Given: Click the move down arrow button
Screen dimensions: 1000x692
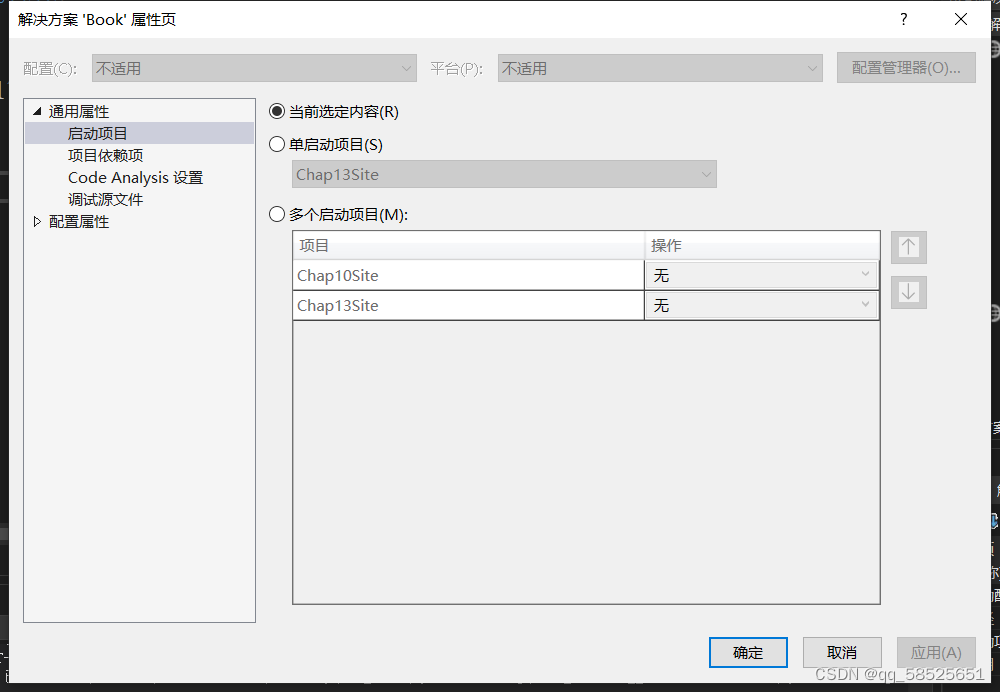Looking at the screenshot, I should [x=909, y=292].
